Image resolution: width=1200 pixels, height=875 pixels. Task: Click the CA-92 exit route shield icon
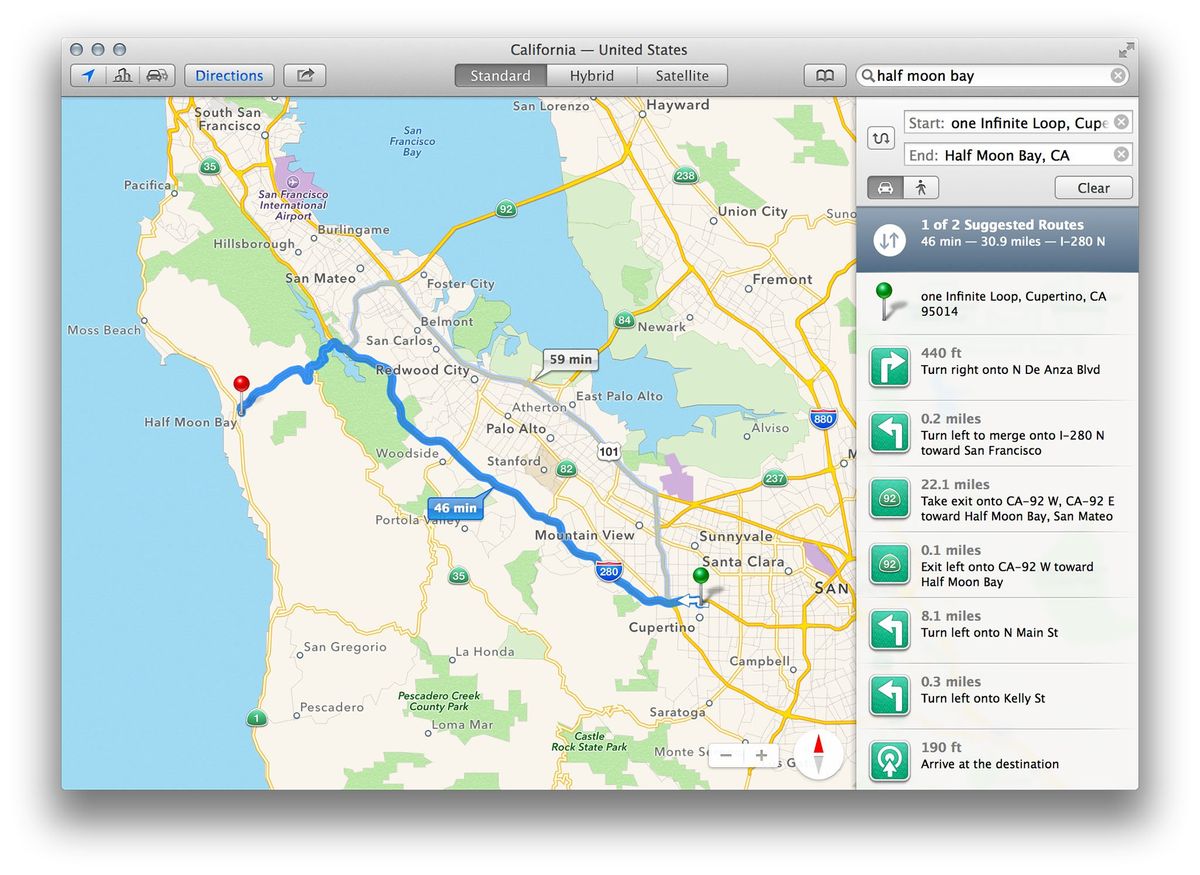pos(889,499)
